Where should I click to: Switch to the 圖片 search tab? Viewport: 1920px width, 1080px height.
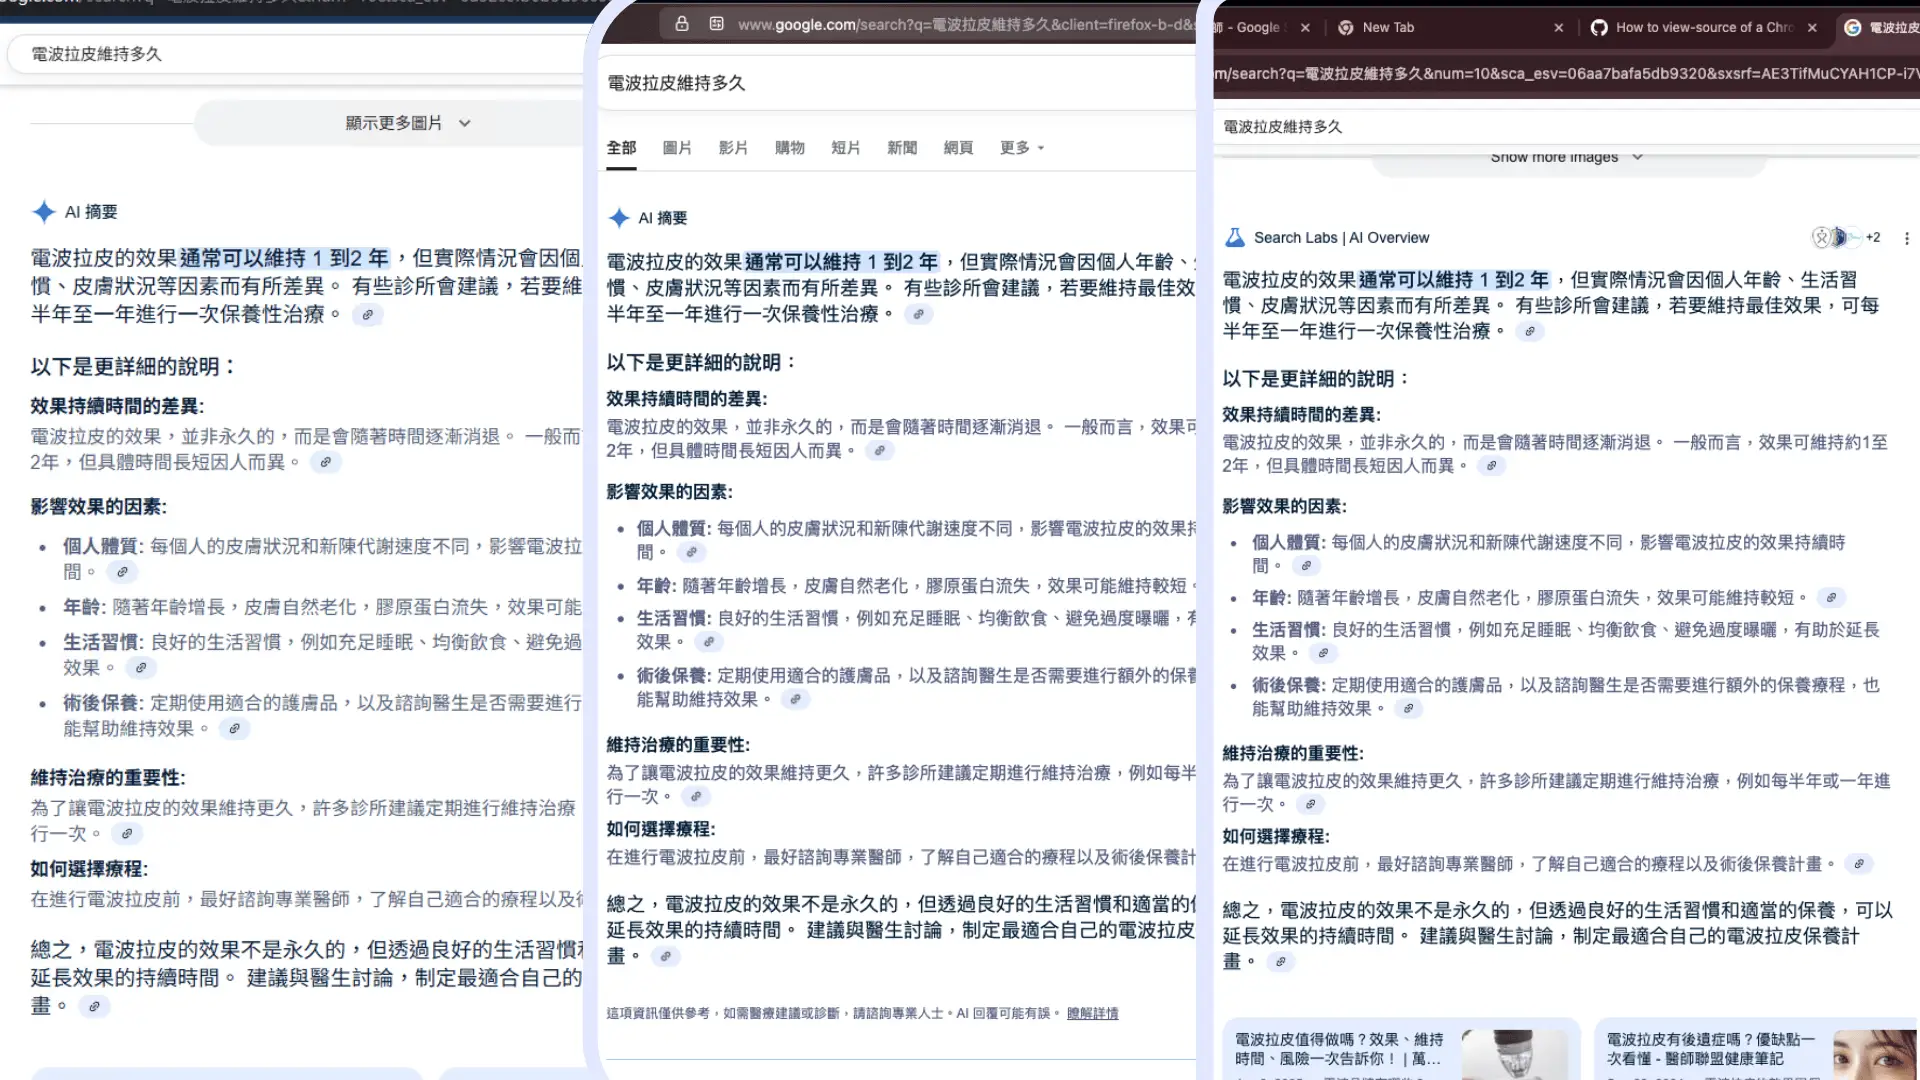677,148
